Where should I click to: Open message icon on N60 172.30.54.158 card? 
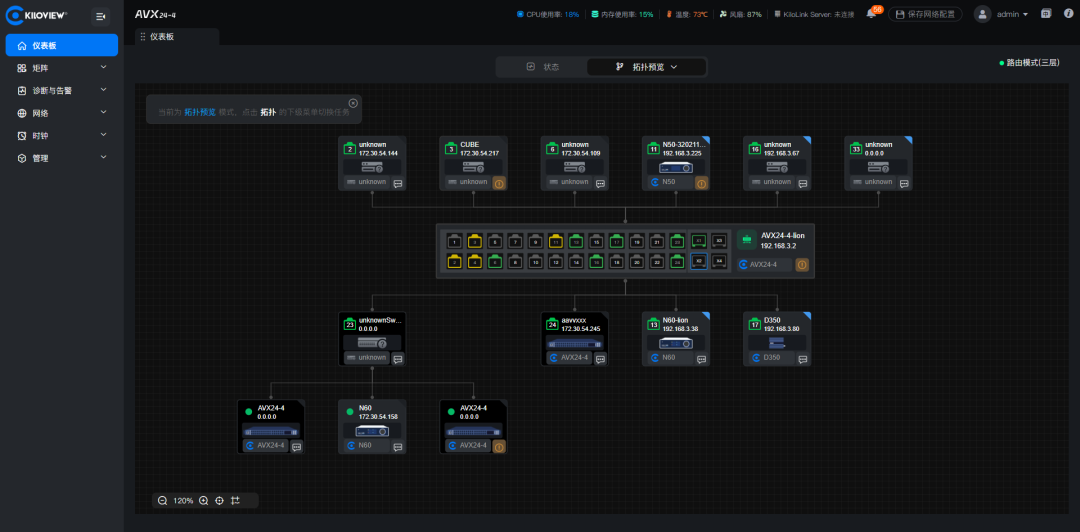click(x=398, y=447)
